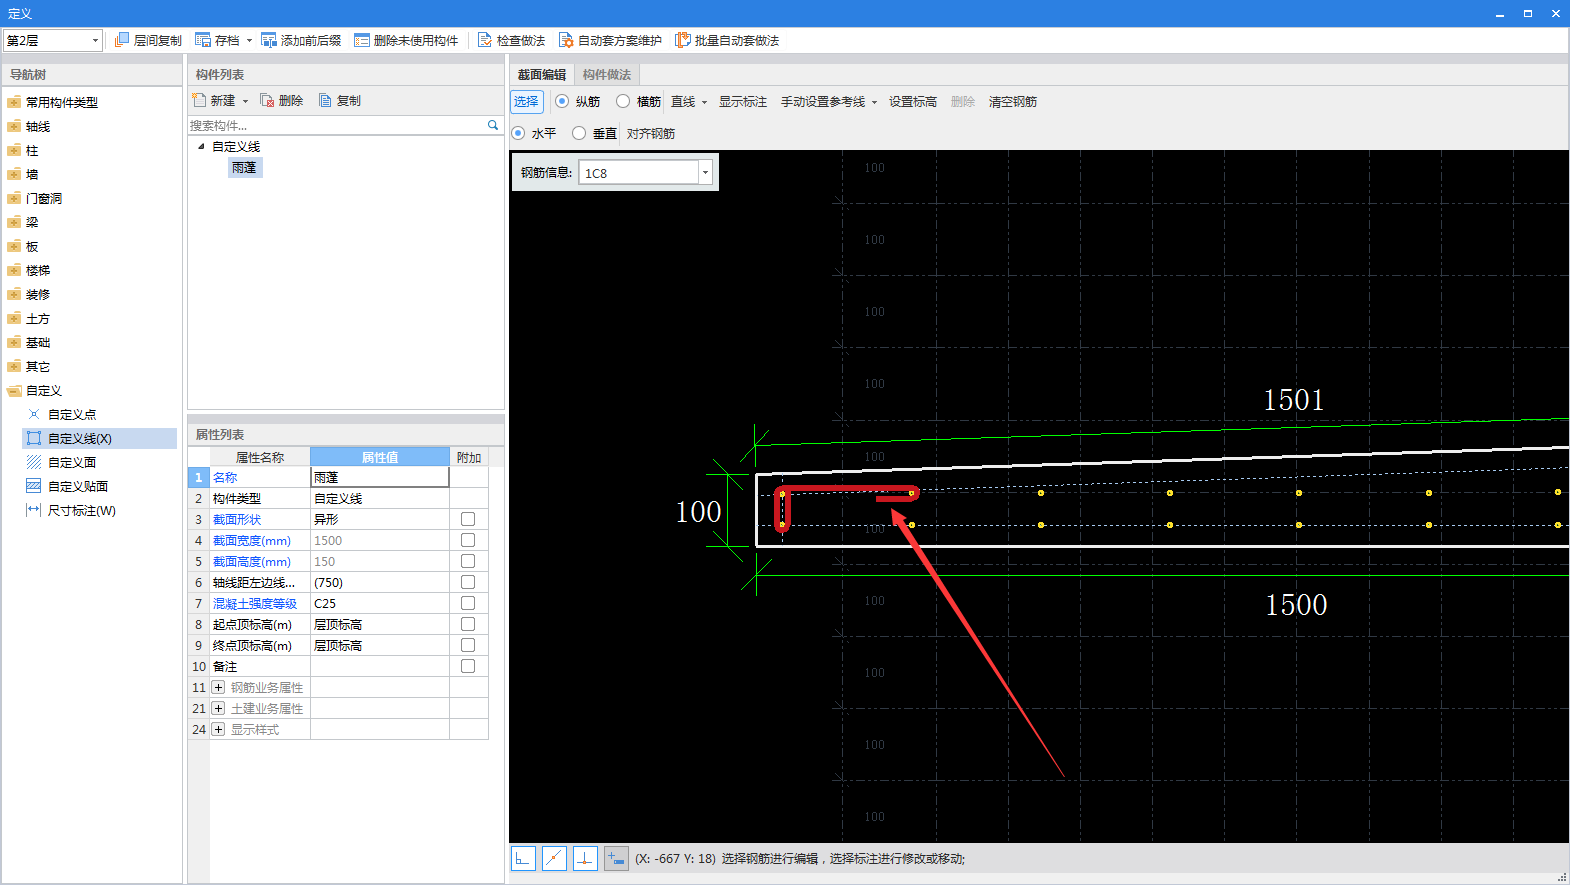Select the 纵筋 longitudinal rebar radio button
The height and width of the screenshot is (885, 1570).
click(562, 101)
